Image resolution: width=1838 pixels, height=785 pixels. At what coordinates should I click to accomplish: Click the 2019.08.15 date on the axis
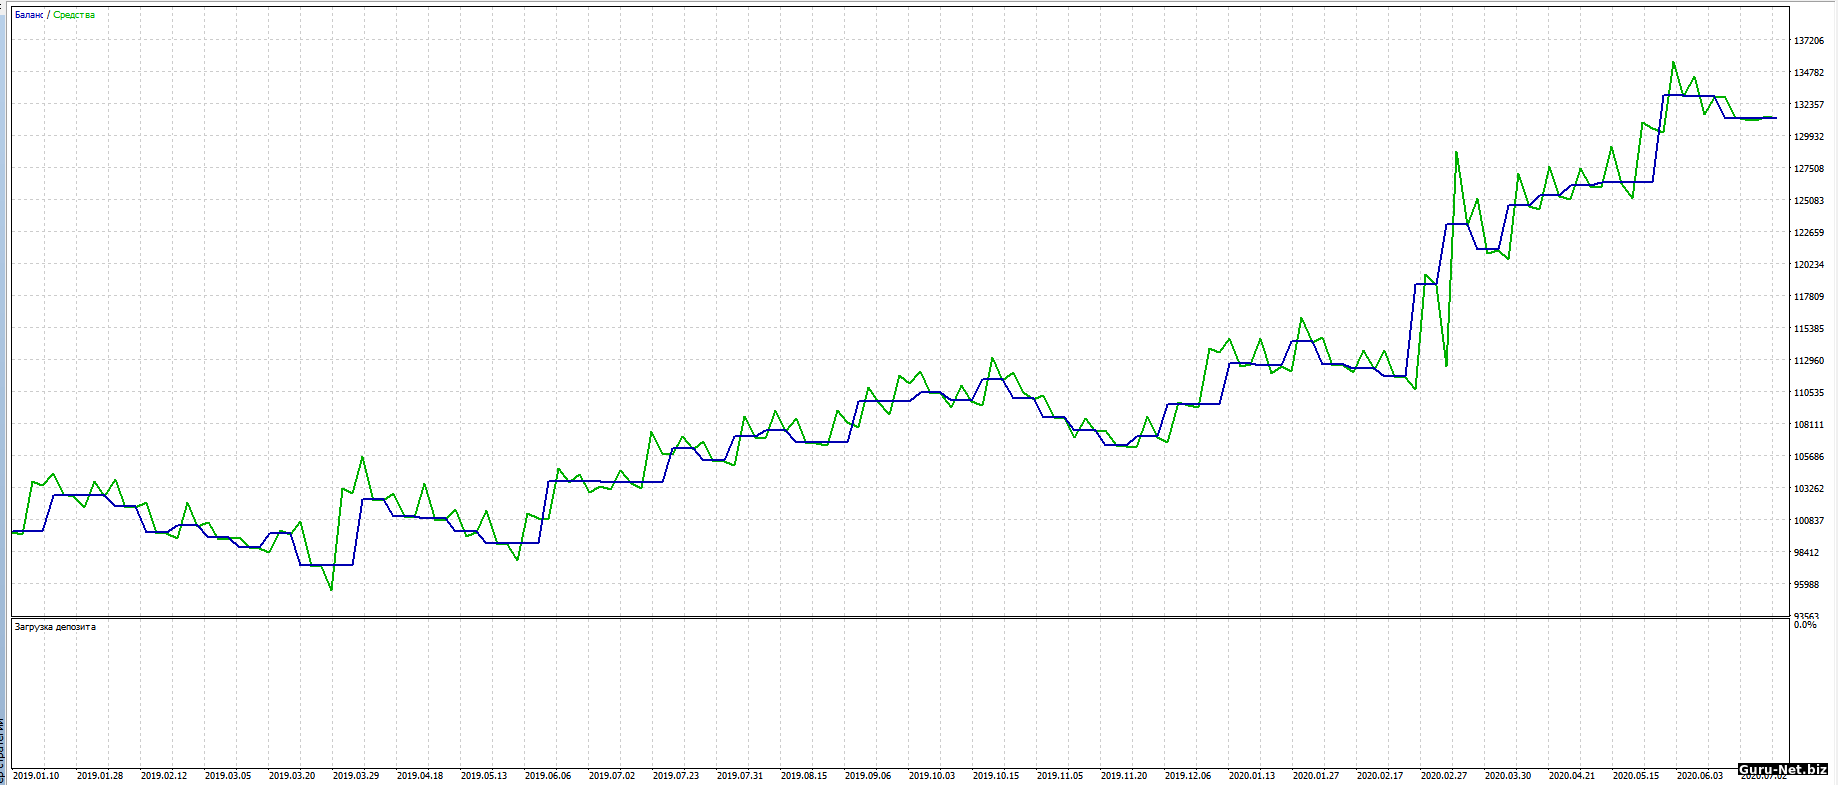(x=804, y=776)
